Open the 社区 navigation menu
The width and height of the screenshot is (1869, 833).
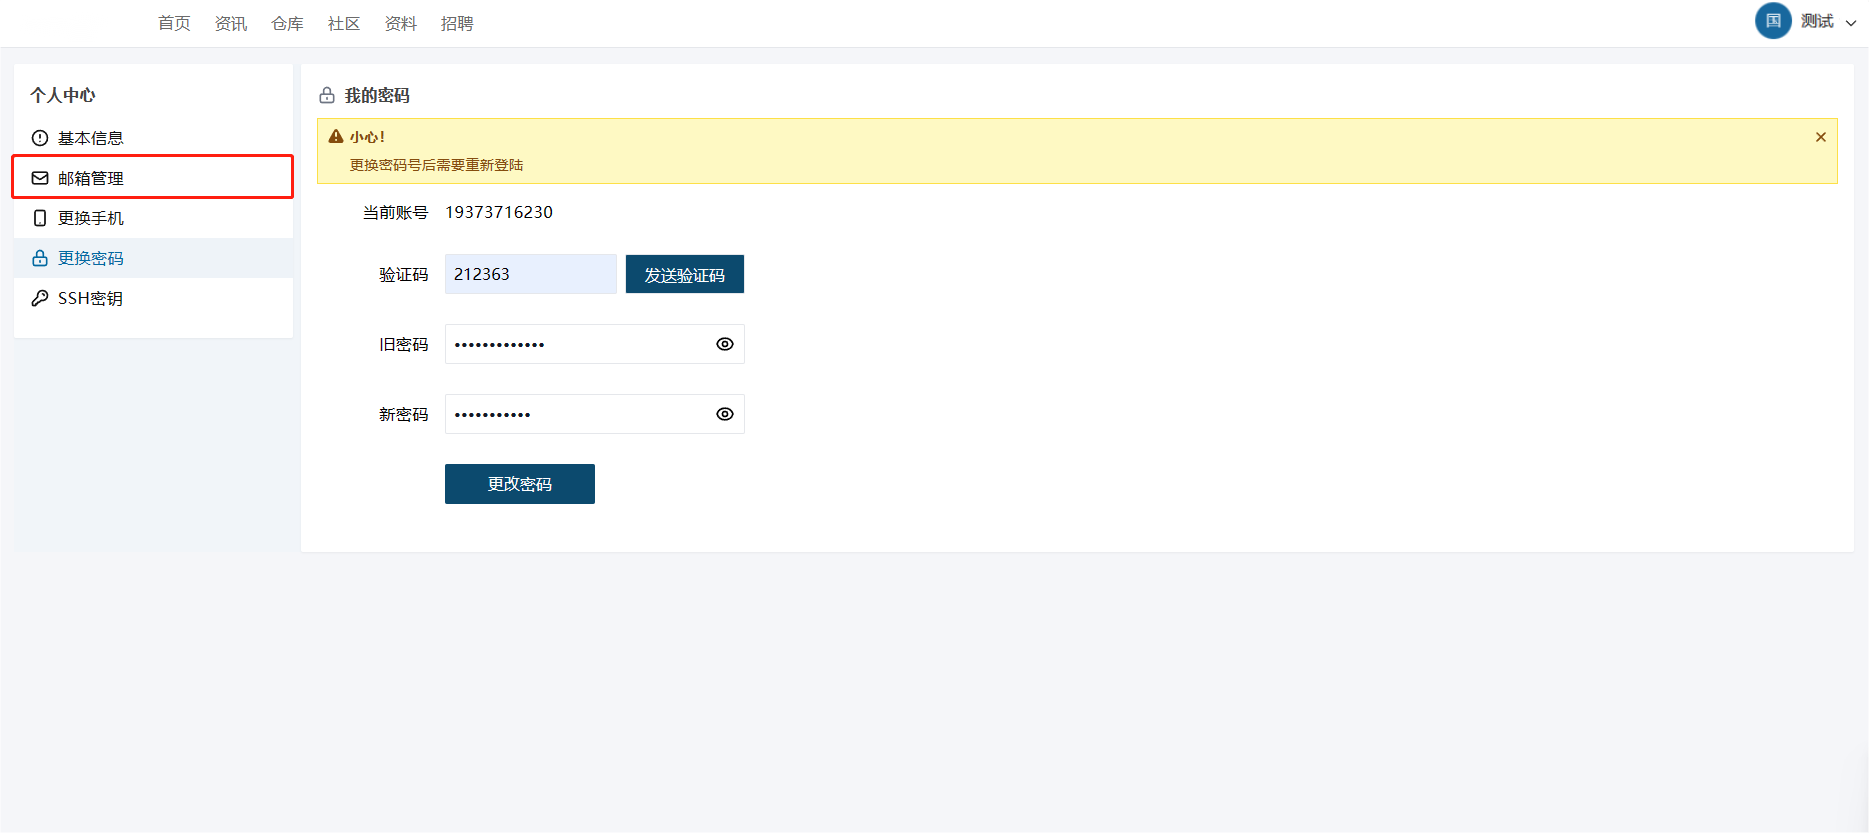point(344,23)
